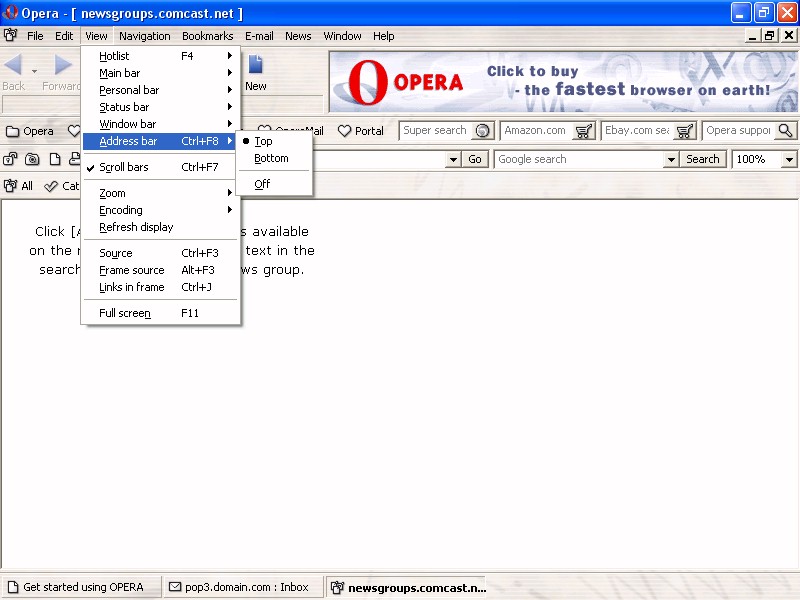
Task: Select the Top address bar position
Action: (x=263, y=142)
